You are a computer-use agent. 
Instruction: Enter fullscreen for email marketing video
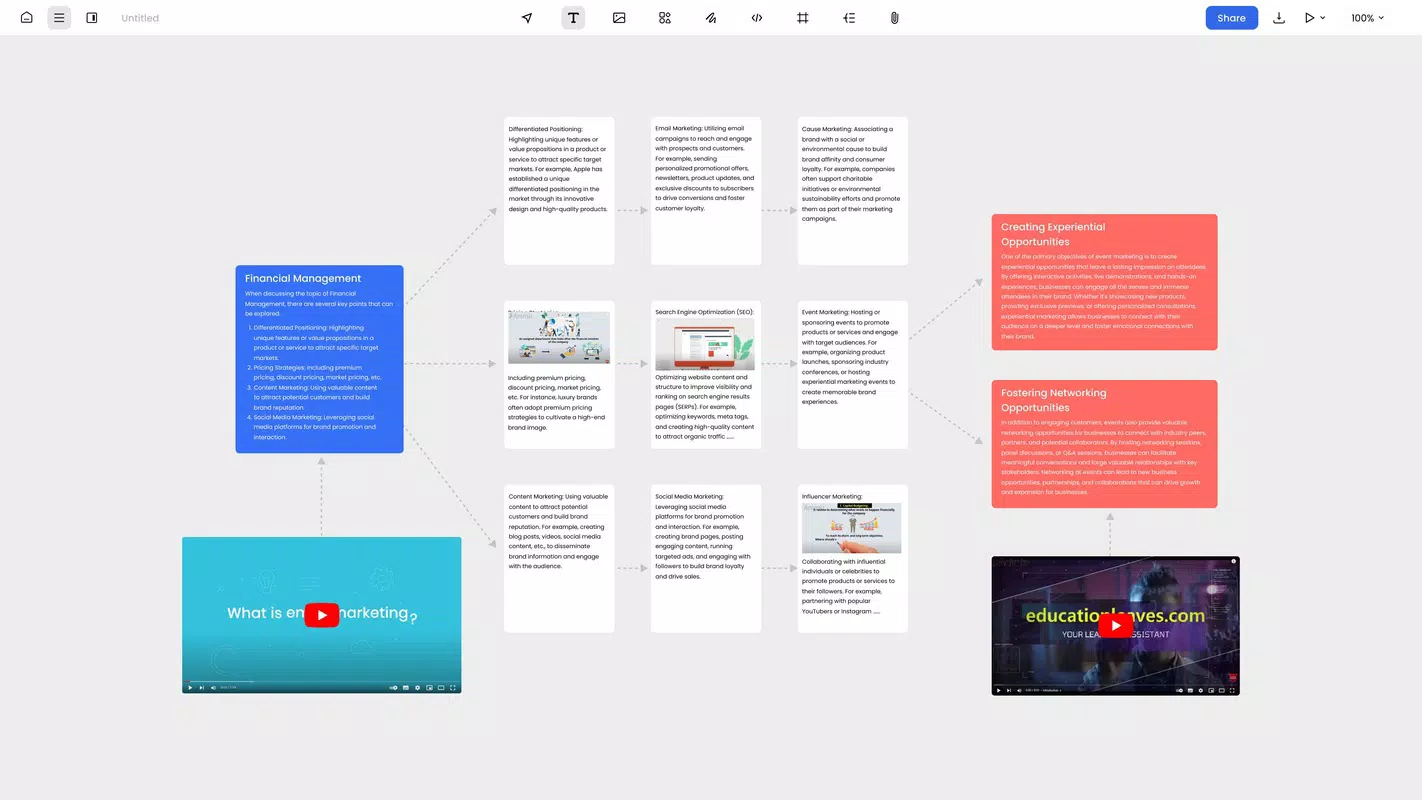[453, 688]
